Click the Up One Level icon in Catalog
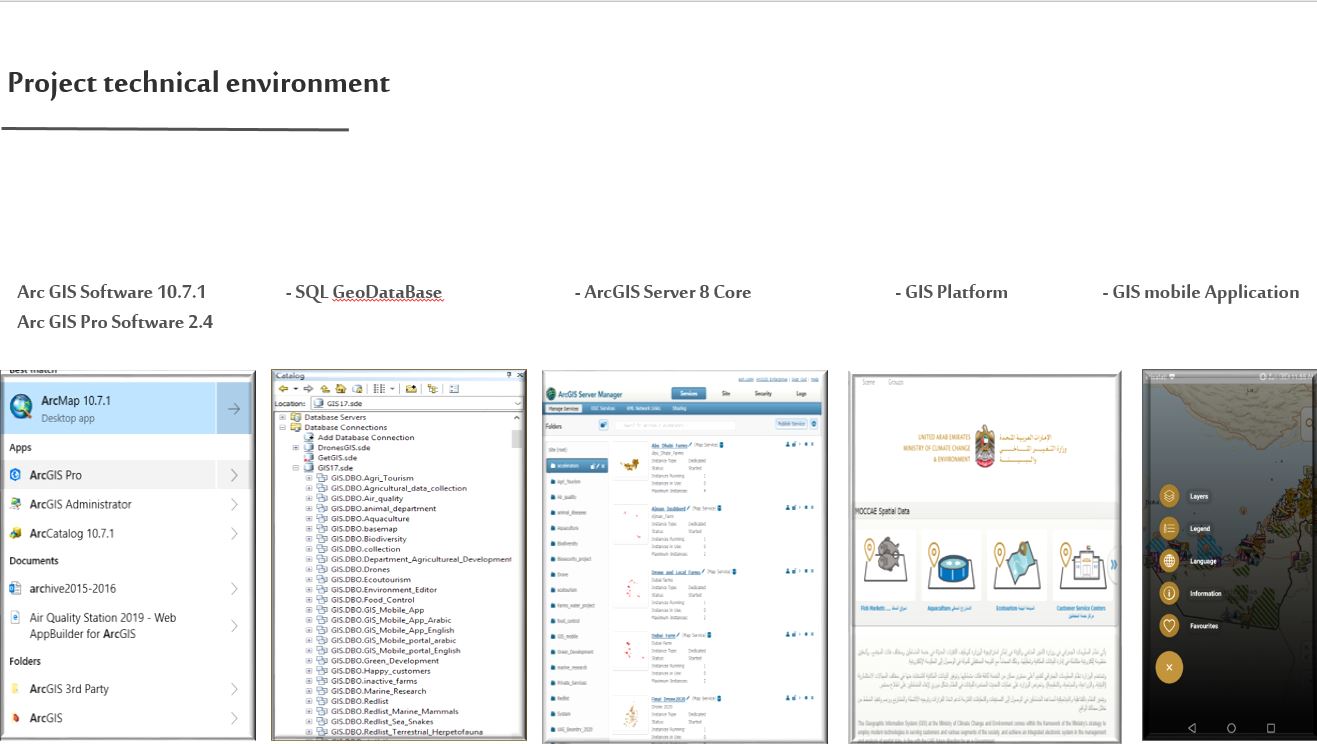1317x744 pixels. pyautogui.click(x=325, y=389)
